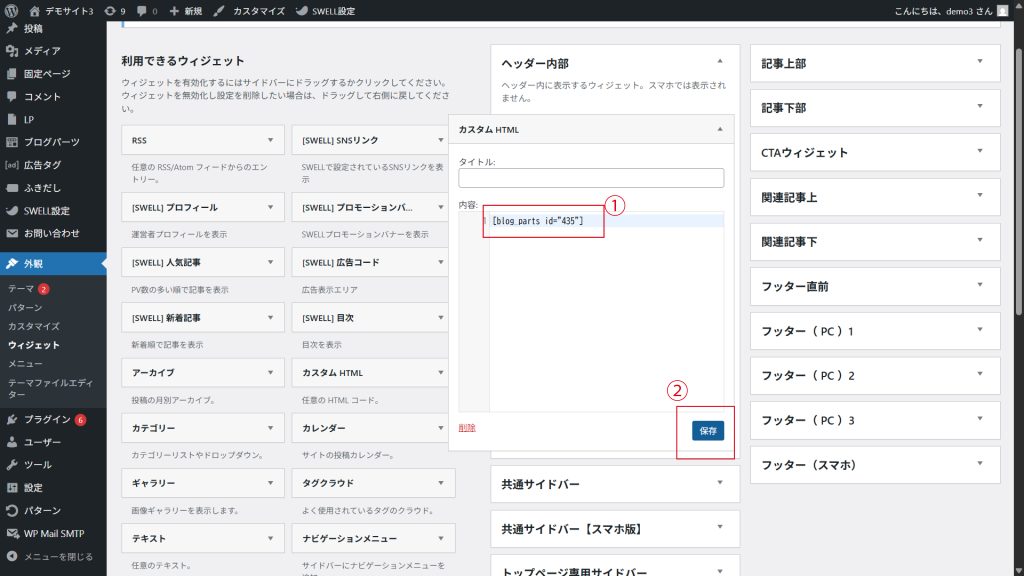This screenshot has height=576, width=1024.
Task: Expand the 記事上部 widget area
Action: [980, 63]
